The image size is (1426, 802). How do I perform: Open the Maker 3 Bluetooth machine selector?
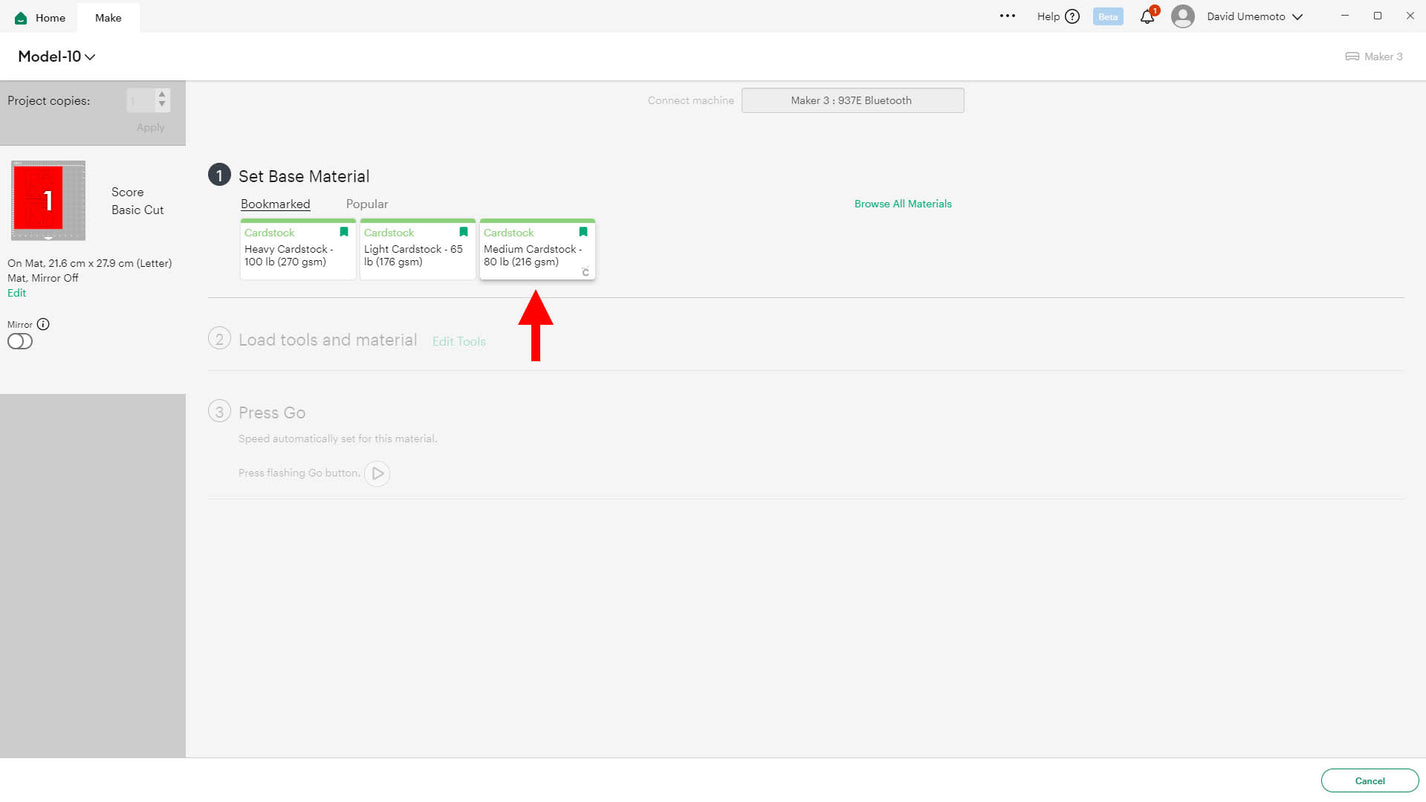click(852, 100)
